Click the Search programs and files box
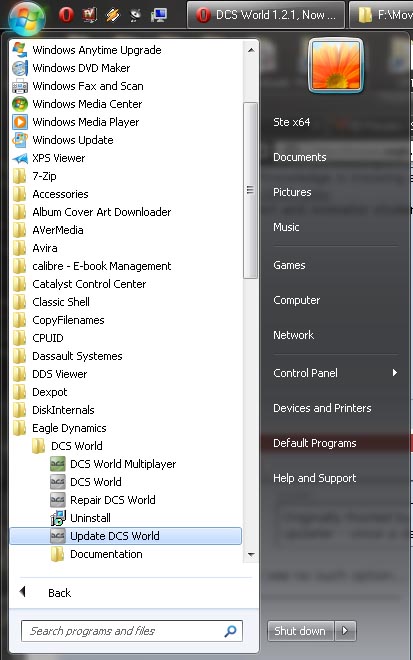 [132, 631]
